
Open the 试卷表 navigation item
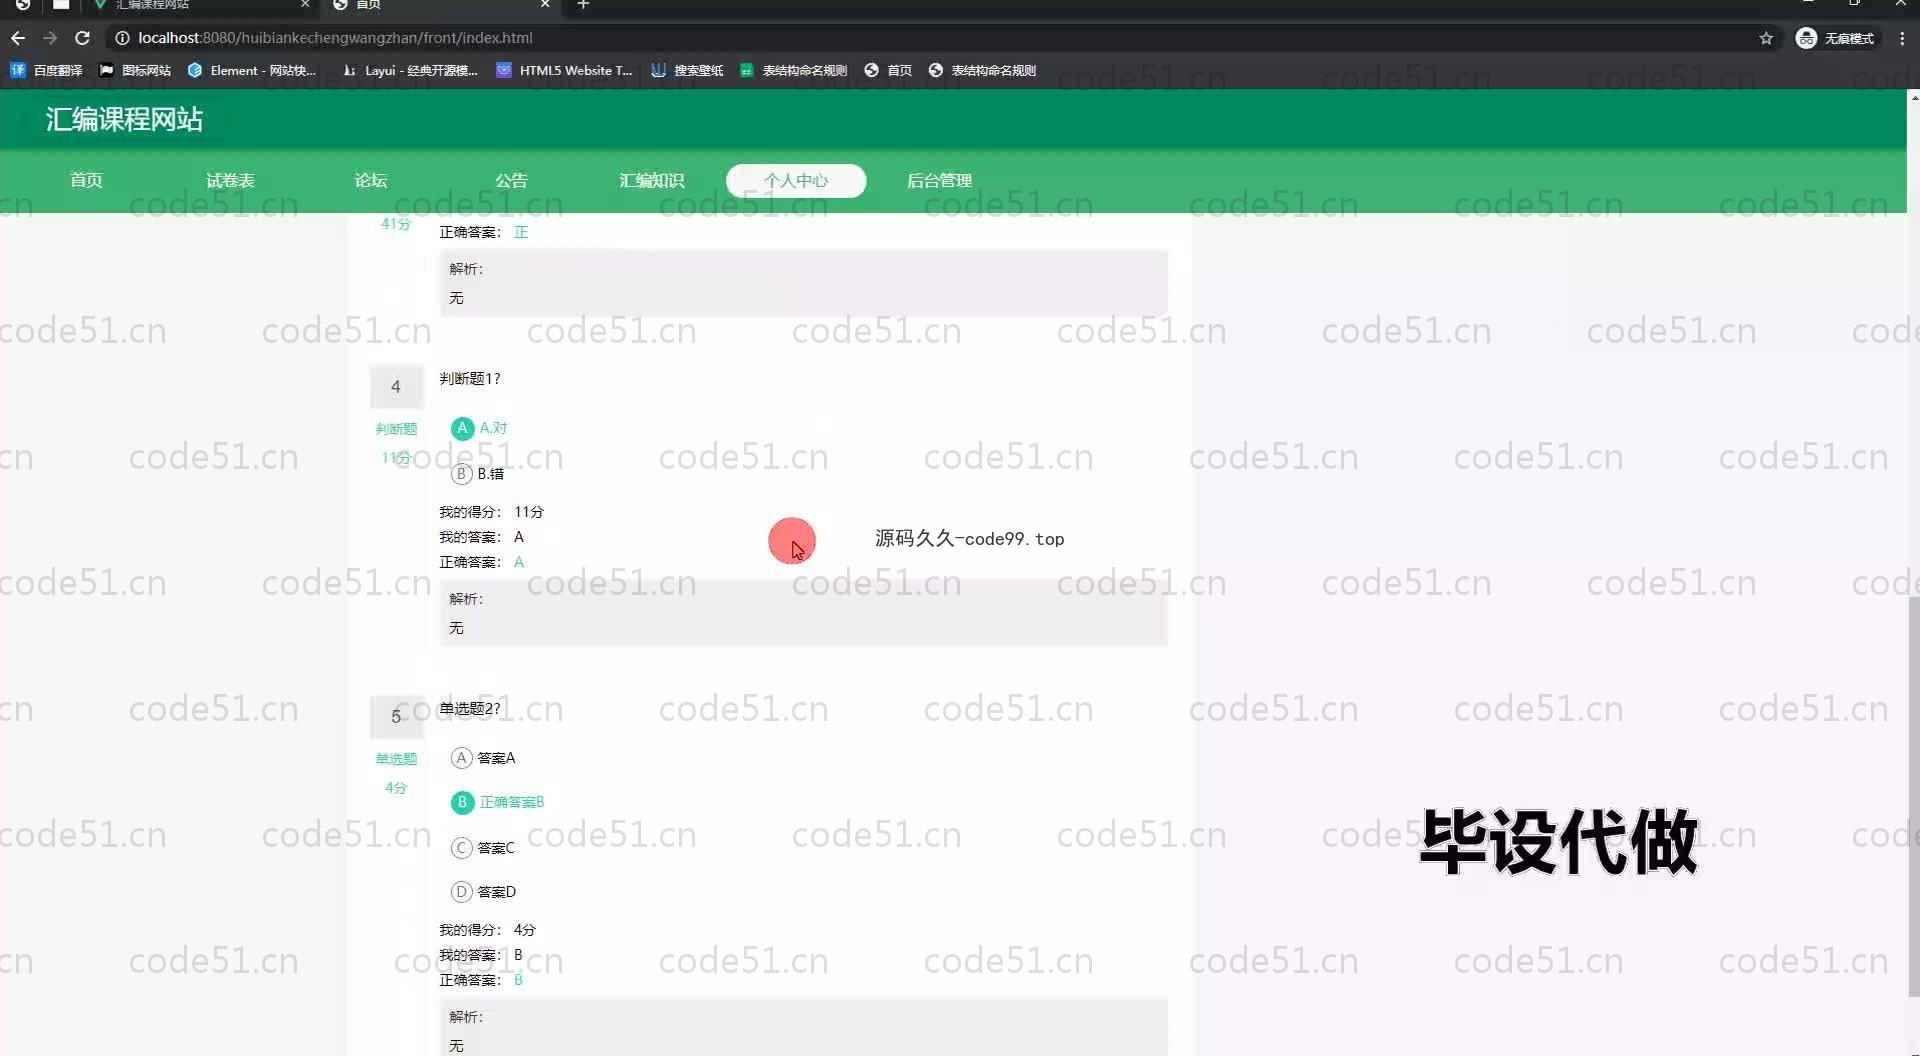[230, 180]
